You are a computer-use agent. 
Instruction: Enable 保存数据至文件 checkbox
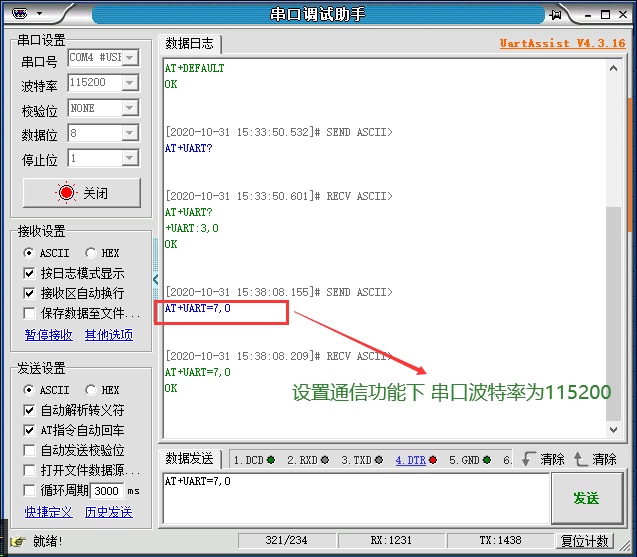(x=29, y=313)
